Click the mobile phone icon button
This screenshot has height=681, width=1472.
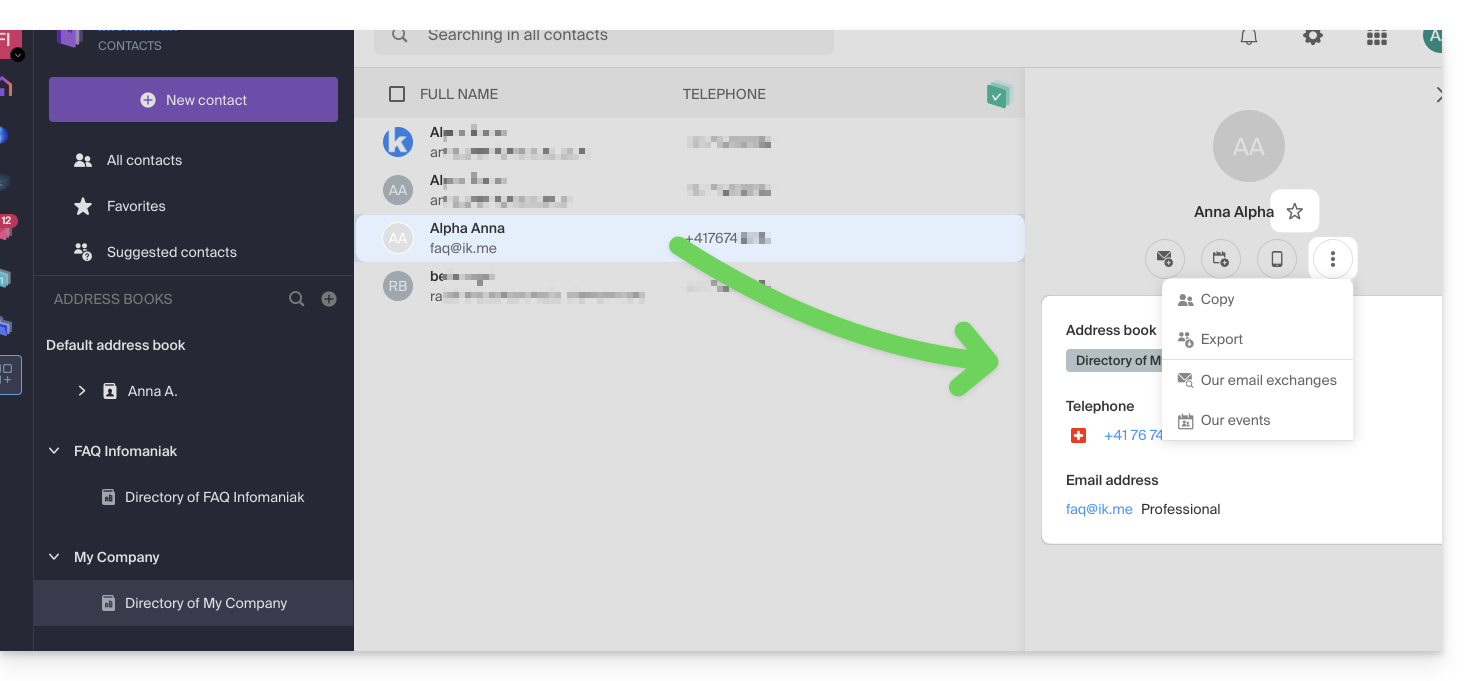tap(1277, 259)
